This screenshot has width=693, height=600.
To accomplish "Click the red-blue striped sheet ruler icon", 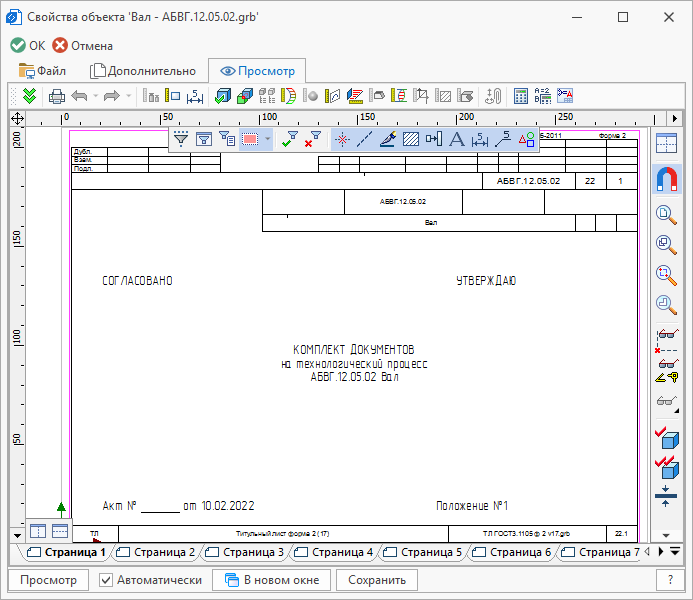I will point(355,96).
